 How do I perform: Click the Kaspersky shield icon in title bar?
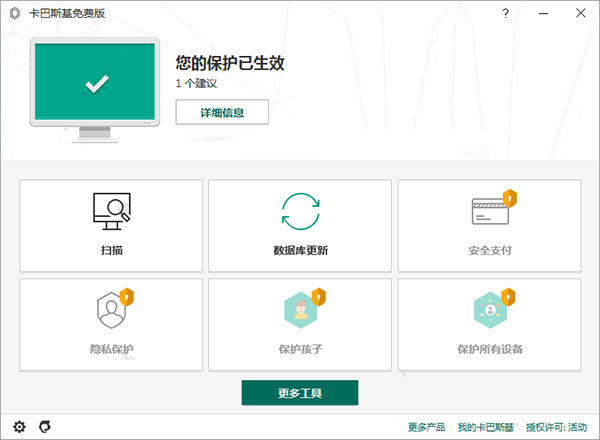click(x=14, y=13)
